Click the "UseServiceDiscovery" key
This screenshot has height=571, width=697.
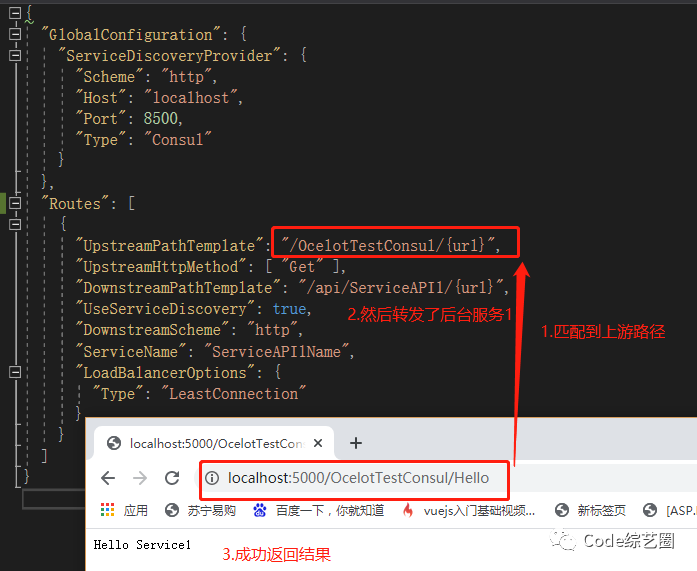click(165, 308)
